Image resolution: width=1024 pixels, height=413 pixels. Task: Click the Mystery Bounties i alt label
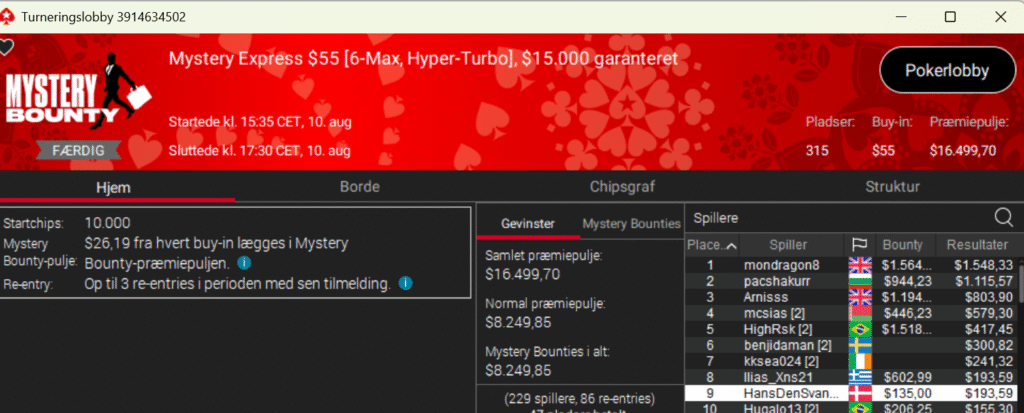click(547, 352)
